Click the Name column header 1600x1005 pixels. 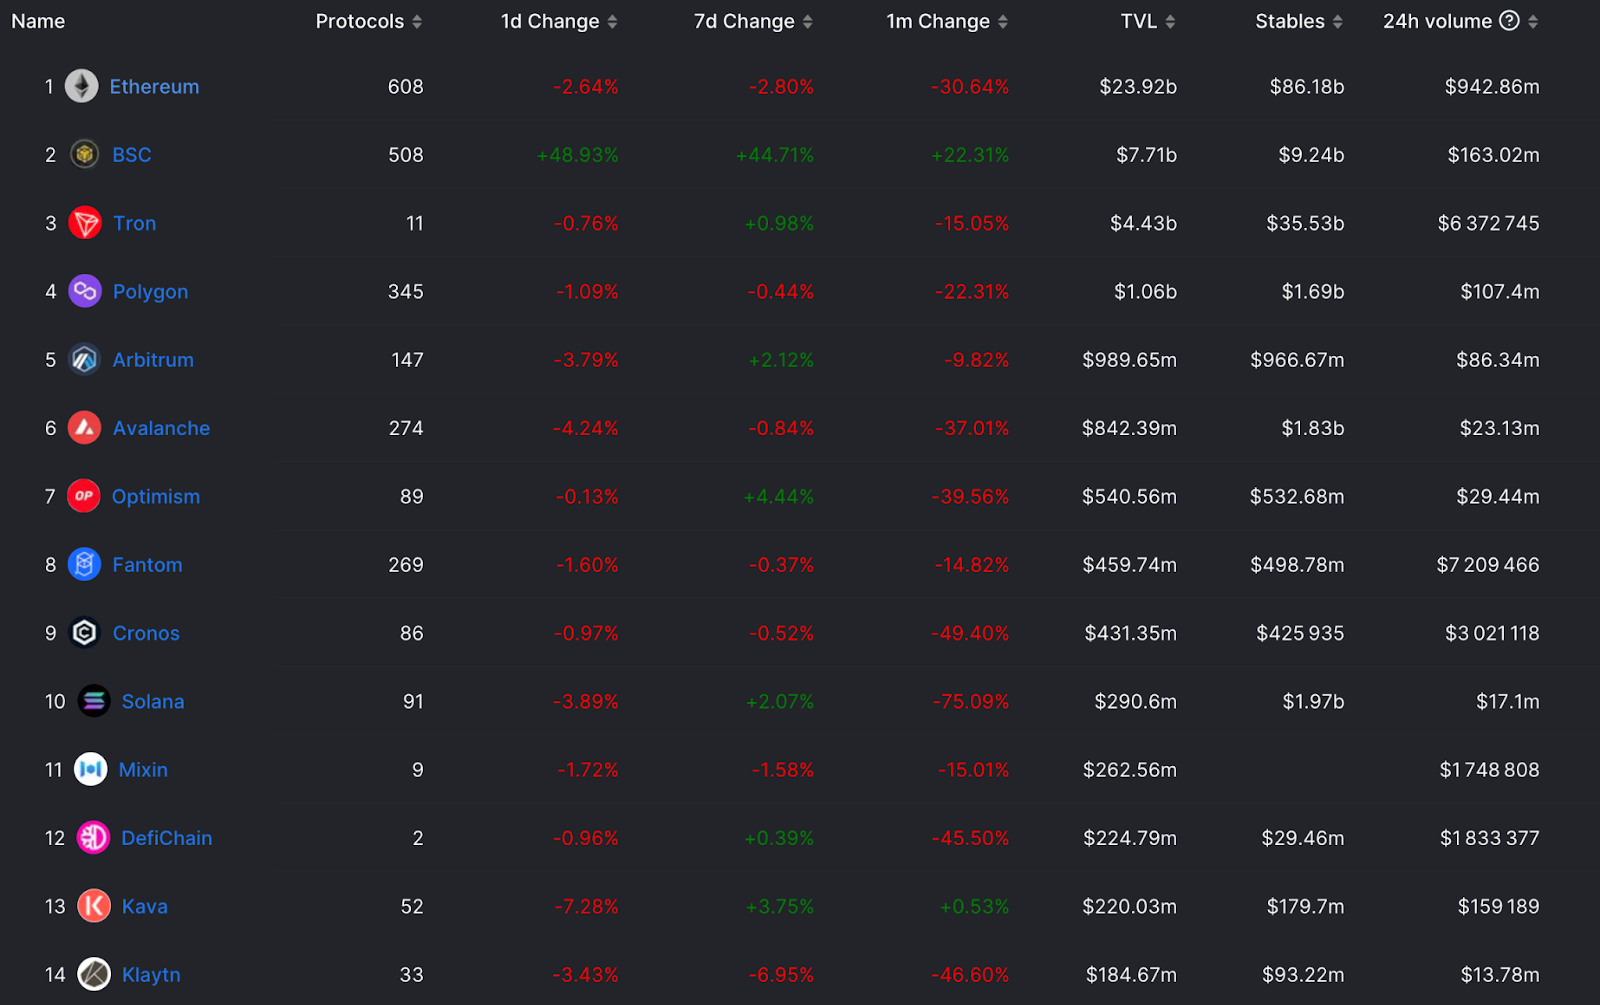(x=38, y=21)
